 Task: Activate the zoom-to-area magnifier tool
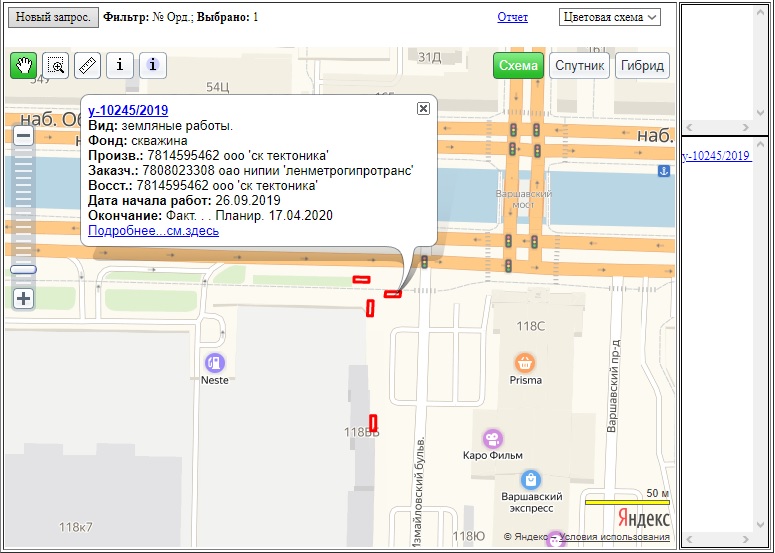(x=56, y=66)
